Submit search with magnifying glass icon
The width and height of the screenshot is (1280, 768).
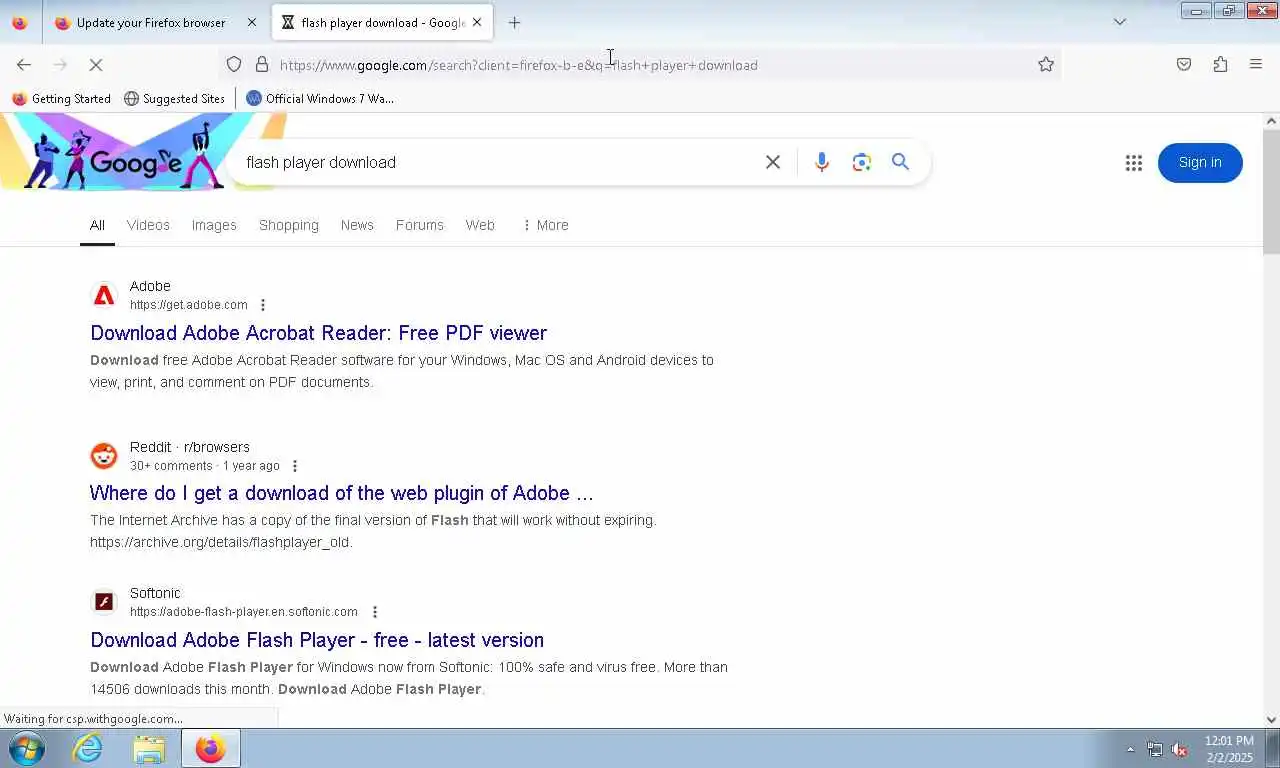pos(900,162)
